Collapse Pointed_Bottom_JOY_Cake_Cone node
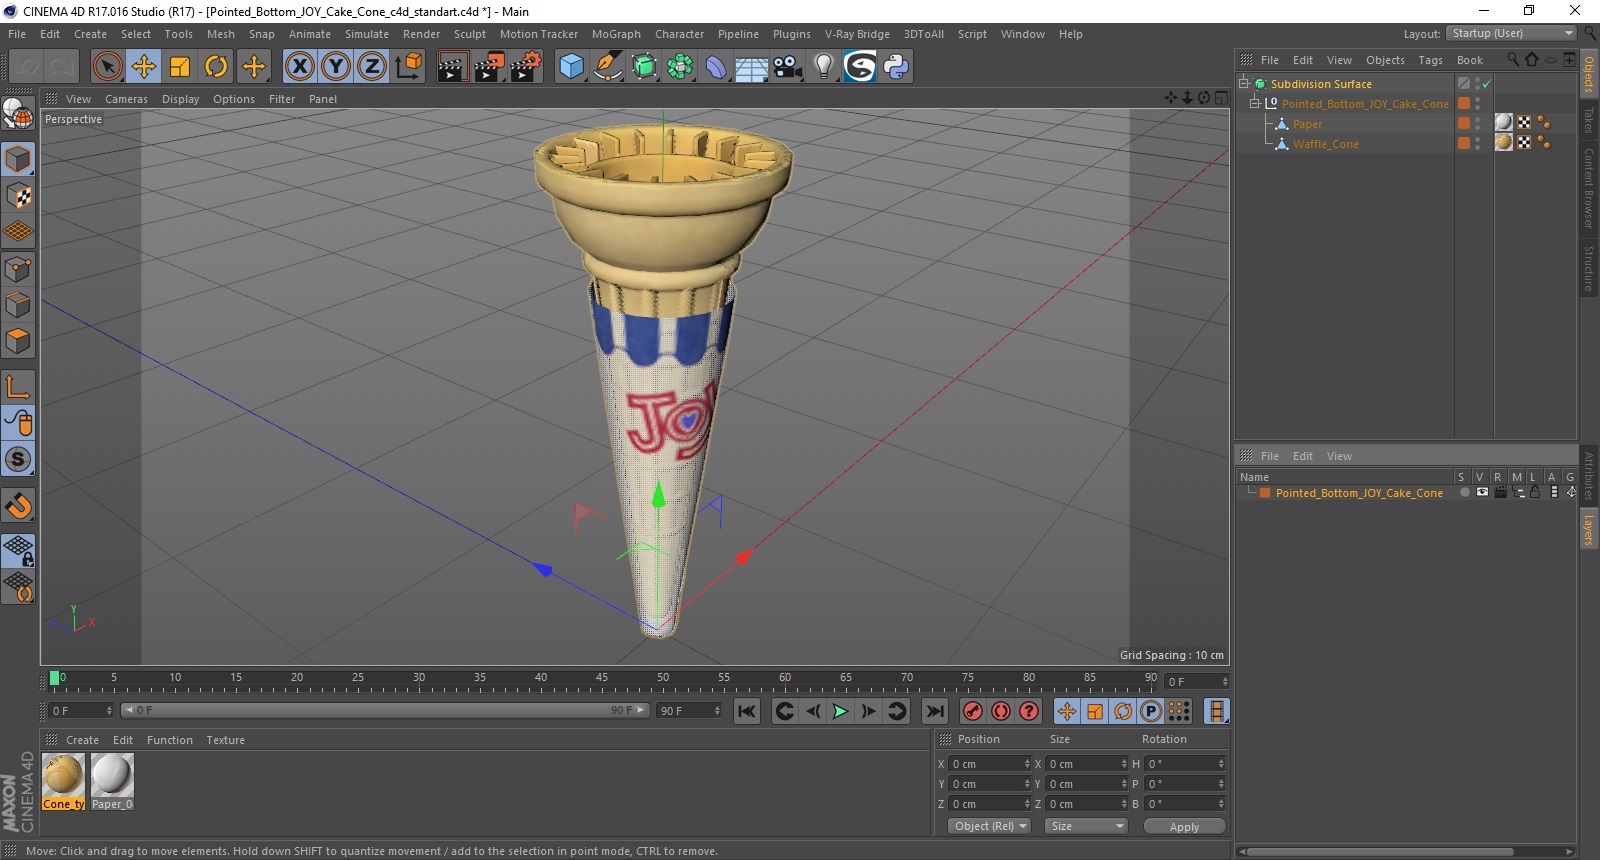 (x=1254, y=104)
